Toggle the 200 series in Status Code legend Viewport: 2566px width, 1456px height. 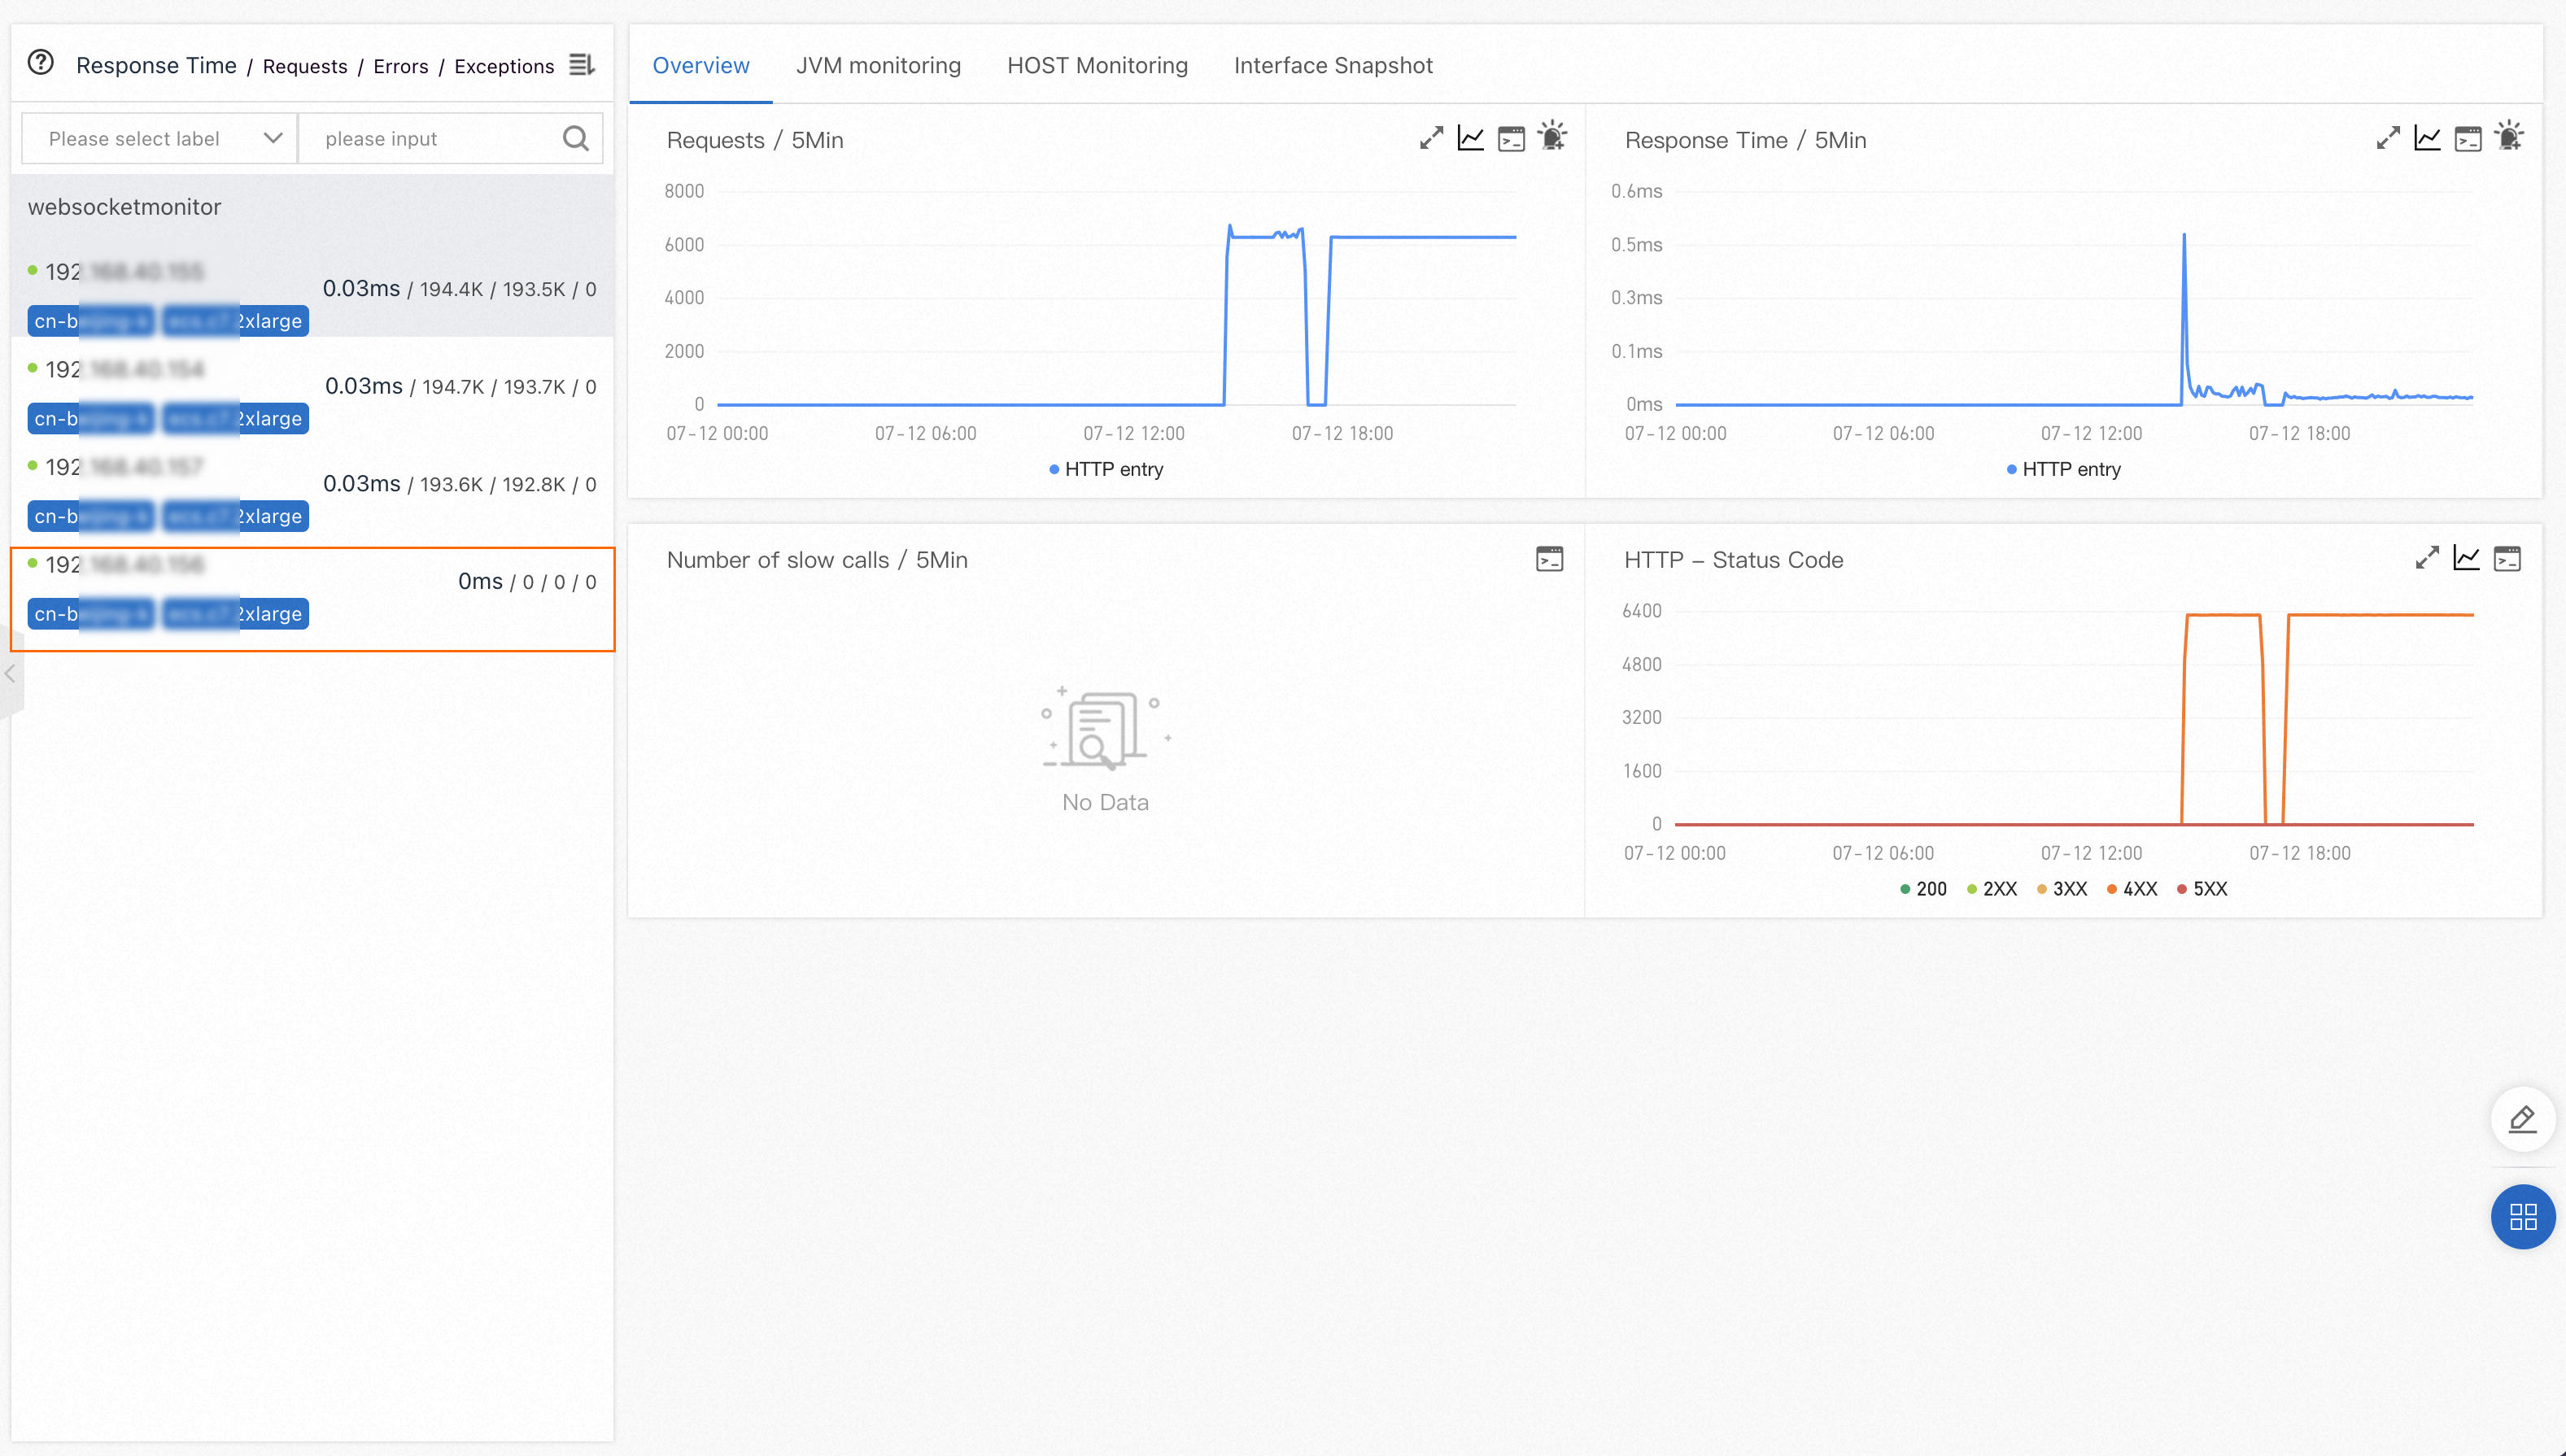pos(1923,888)
